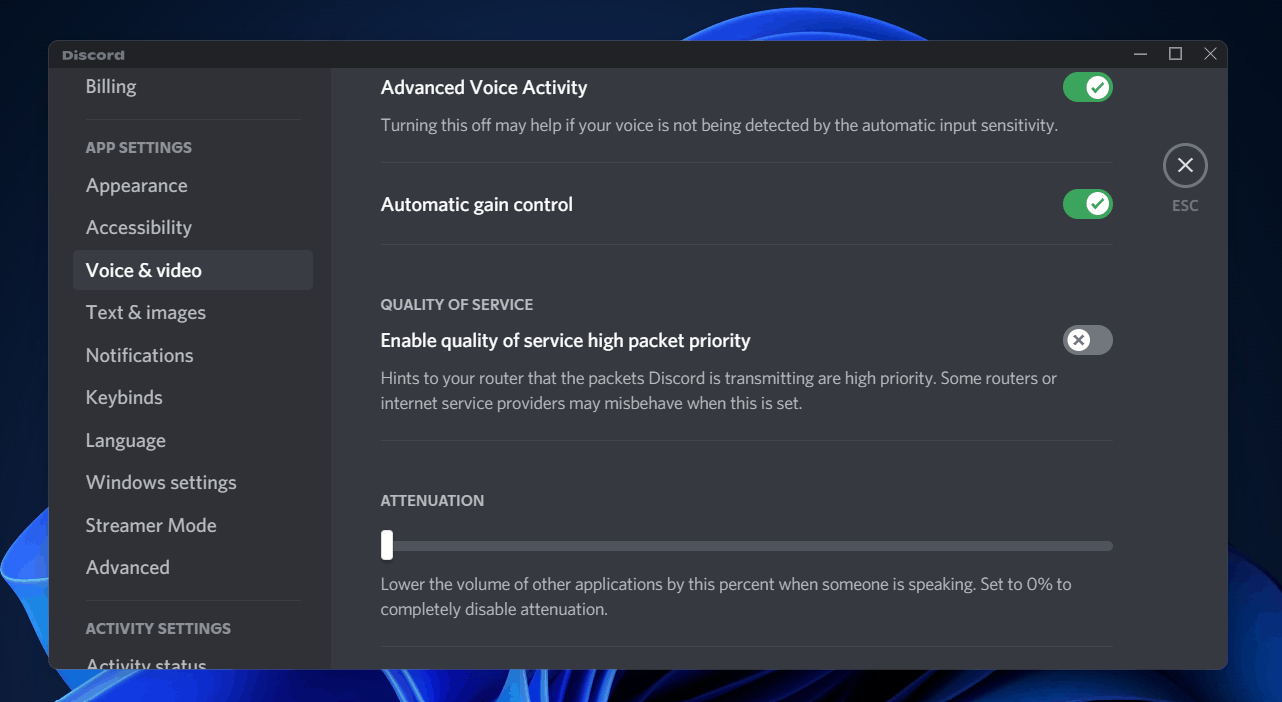Open Billing settings
The image size is (1282, 702).
point(111,87)
